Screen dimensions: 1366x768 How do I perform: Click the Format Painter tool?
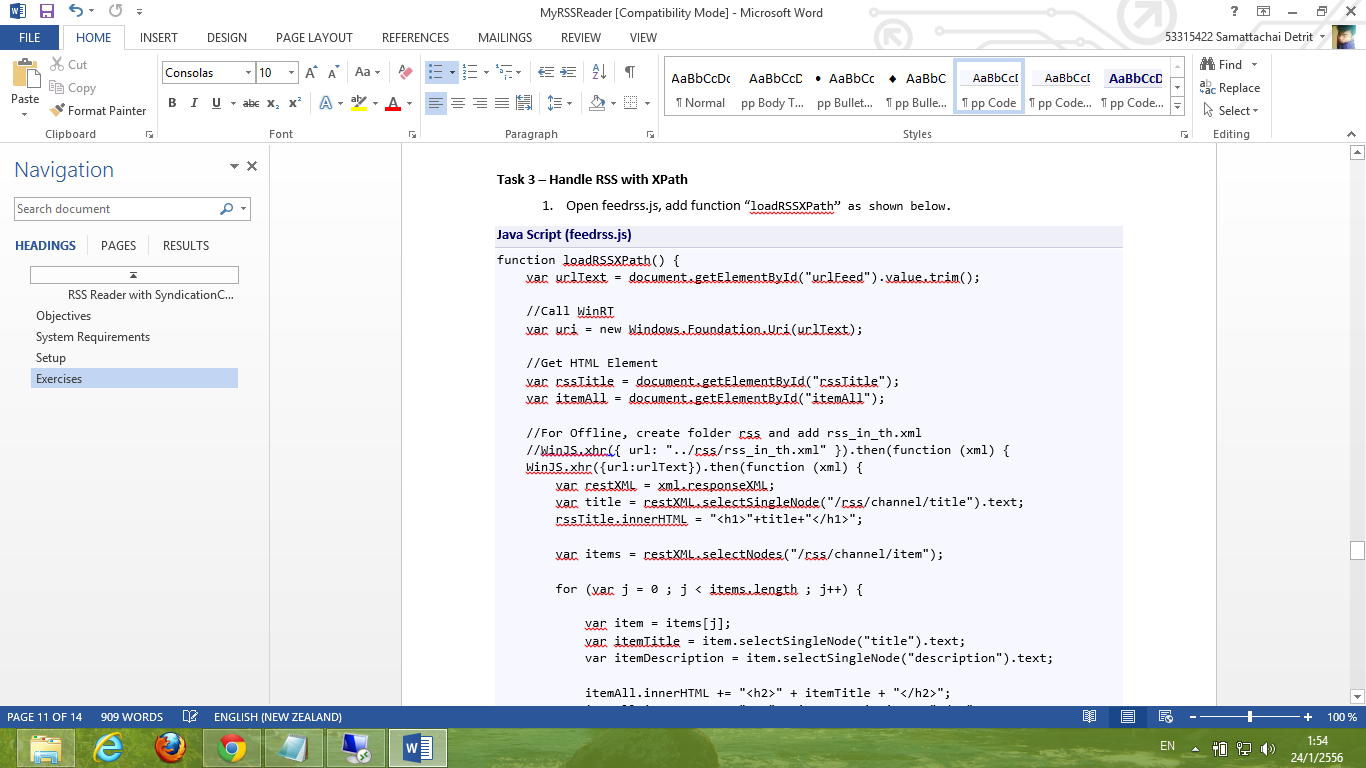tap(98, 111)
